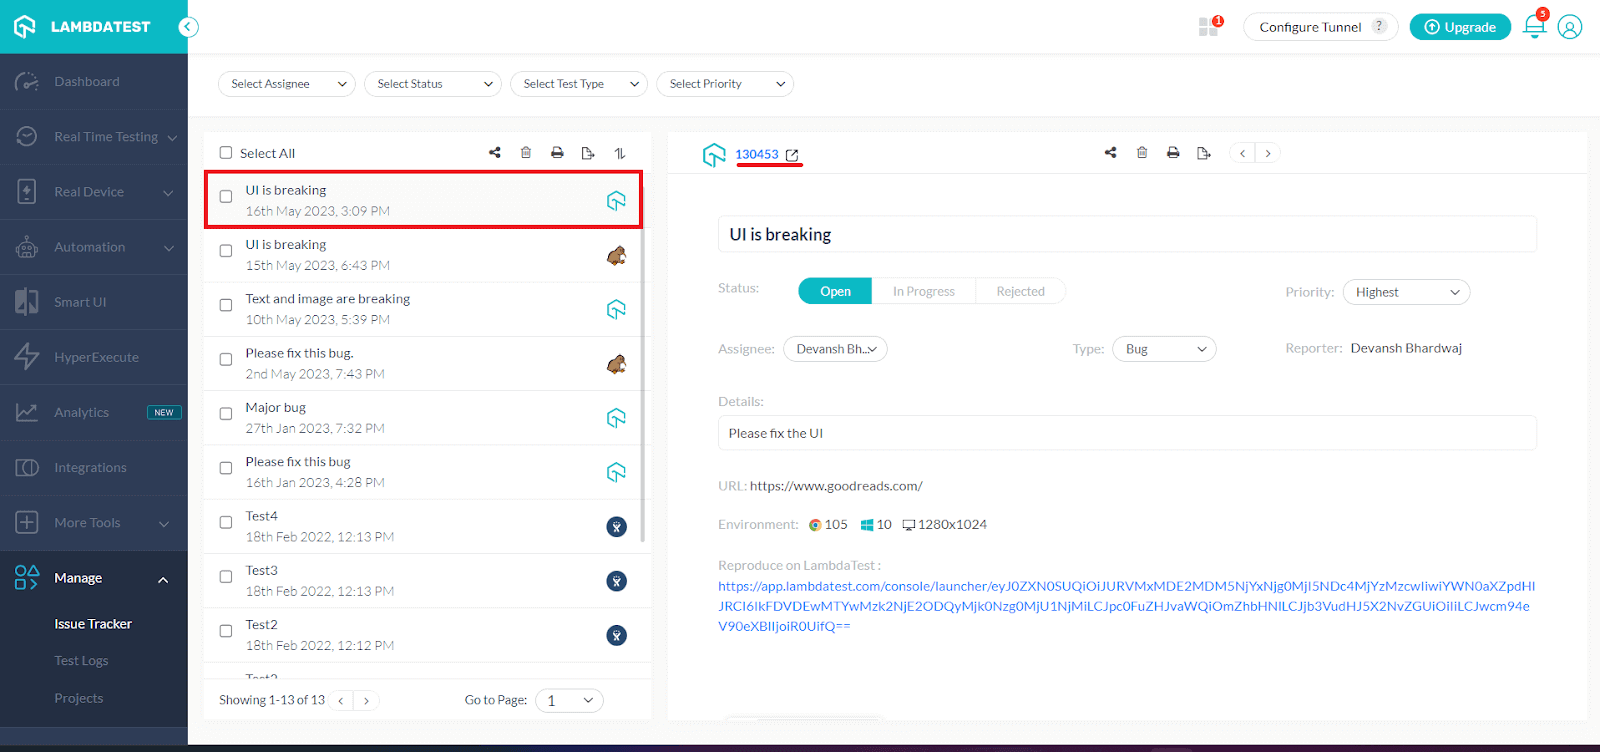Check the Please fix this bug. issue
The width and height of the screenshot is (1600, 752).
[x=226, y=360]
